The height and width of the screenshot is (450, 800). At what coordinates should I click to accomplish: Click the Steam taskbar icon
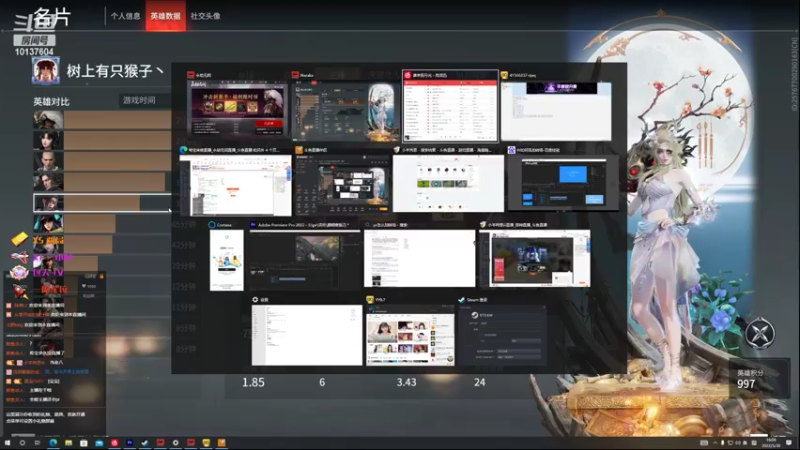[x=145, y=443]
